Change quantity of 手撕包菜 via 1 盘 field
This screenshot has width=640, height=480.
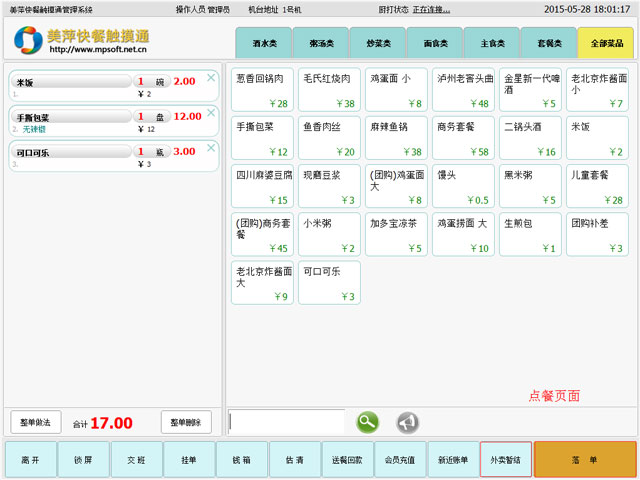pos(152,116)
